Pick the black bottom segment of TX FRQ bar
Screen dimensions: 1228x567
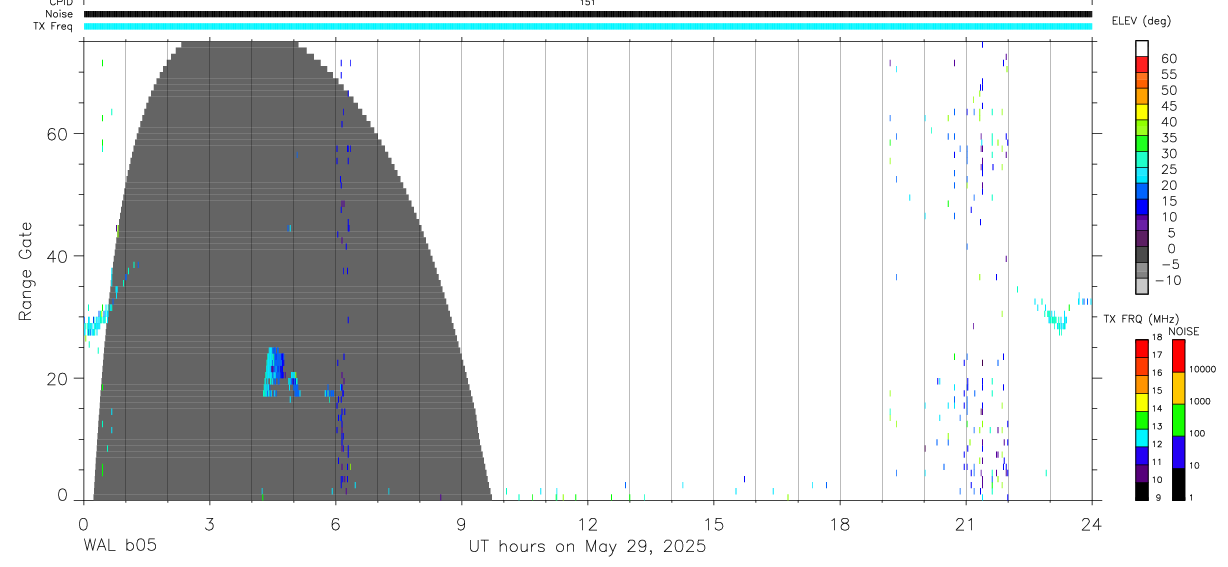1142,491
